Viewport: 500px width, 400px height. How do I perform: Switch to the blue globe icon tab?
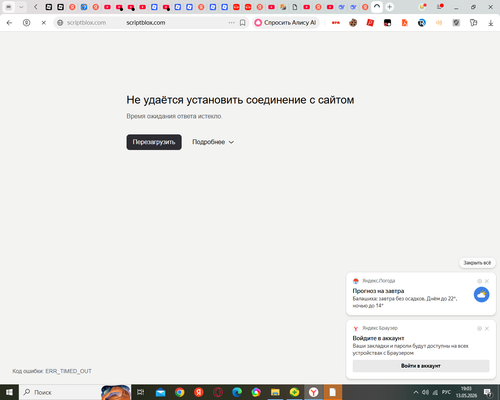tap(84, 7)
